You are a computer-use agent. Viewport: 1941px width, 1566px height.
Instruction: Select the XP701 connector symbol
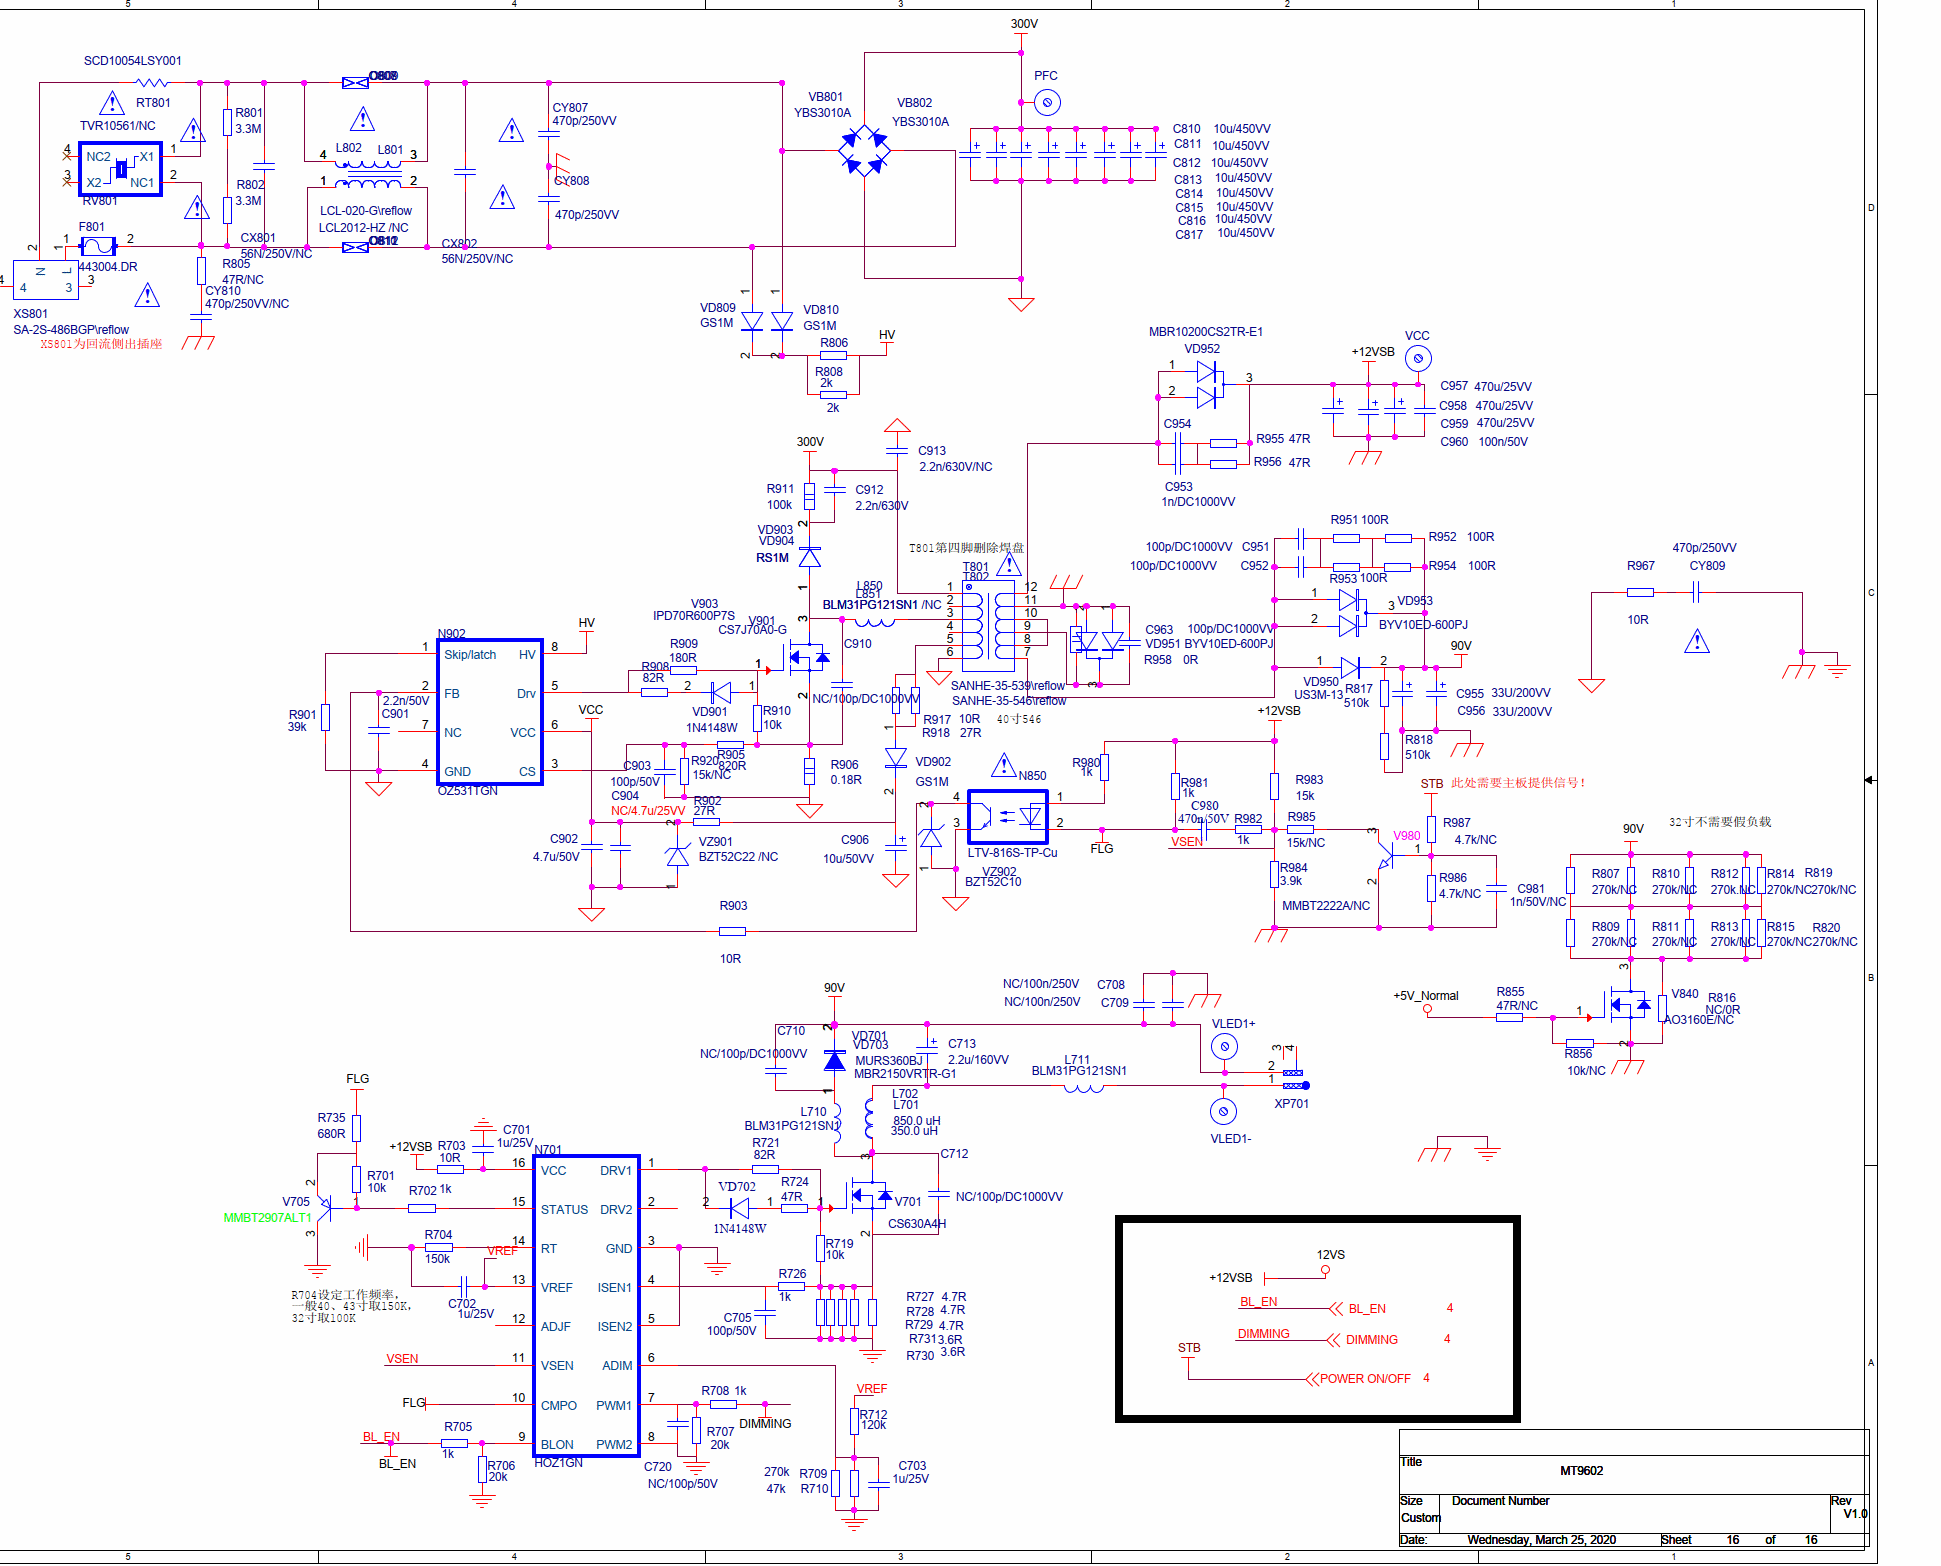pyautogui.click(x=1295, y=1079)
